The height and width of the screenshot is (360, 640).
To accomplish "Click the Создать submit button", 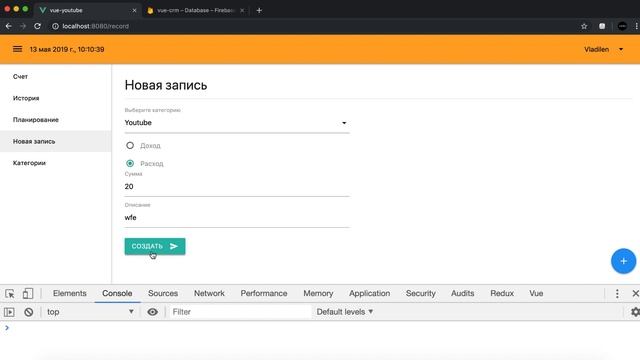I will (155, 246).
